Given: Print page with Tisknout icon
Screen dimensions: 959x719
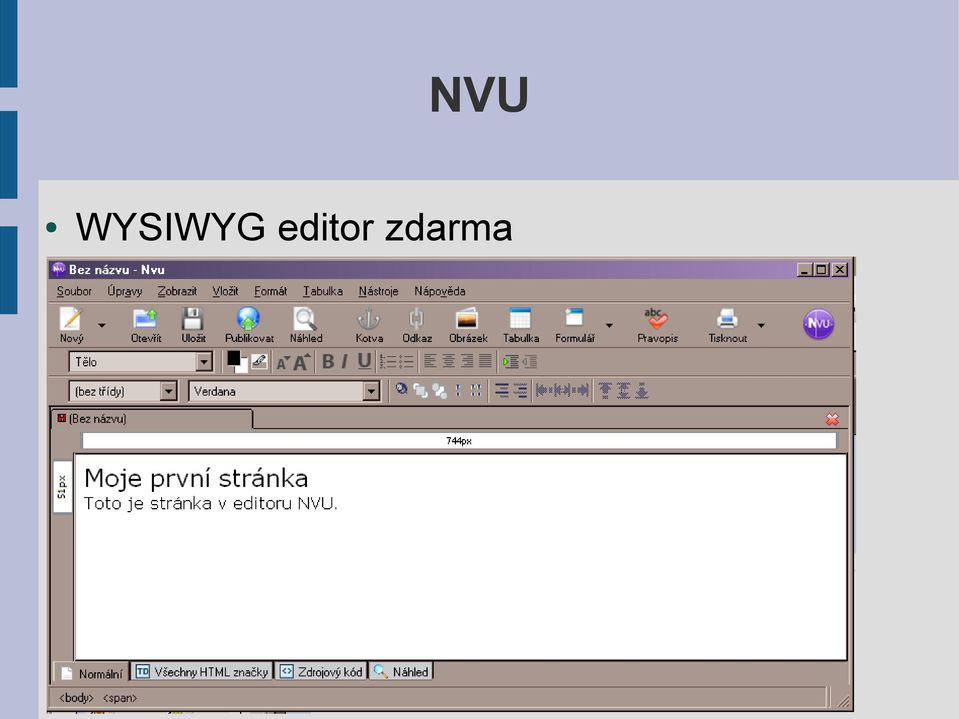Looking at the screenshot, I should pos(727,325).
